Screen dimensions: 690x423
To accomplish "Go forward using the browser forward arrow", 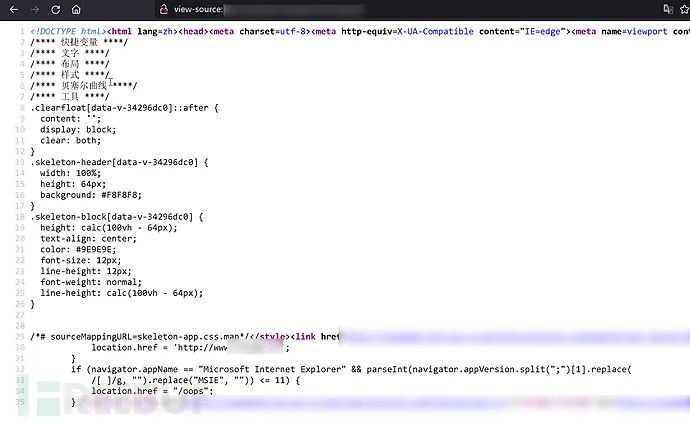I will 35,9.
